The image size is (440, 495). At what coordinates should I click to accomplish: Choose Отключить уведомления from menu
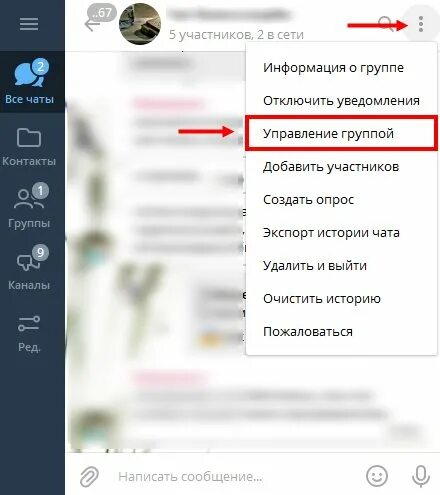click(x=341, y=101)
